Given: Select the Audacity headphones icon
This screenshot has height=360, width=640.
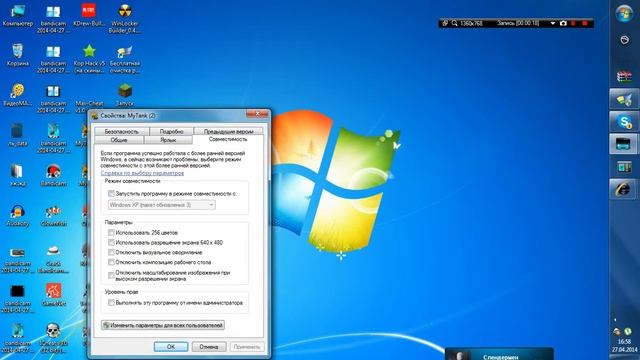Looking at the screenshot, I should click(18, 215).
